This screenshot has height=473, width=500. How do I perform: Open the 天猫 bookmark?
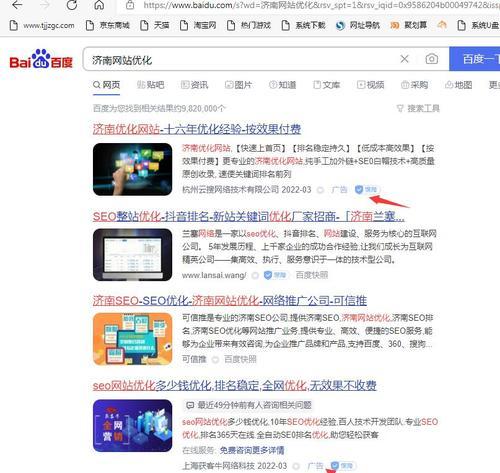coord(155,25)
